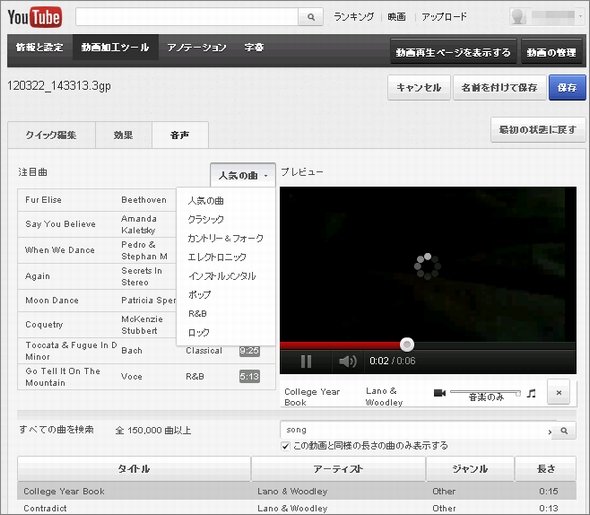Image resolution: width=590 pixels, height=515 pixels.
Task: Toggle the similar-length songs checkbox
Action: tap(286, 446)
